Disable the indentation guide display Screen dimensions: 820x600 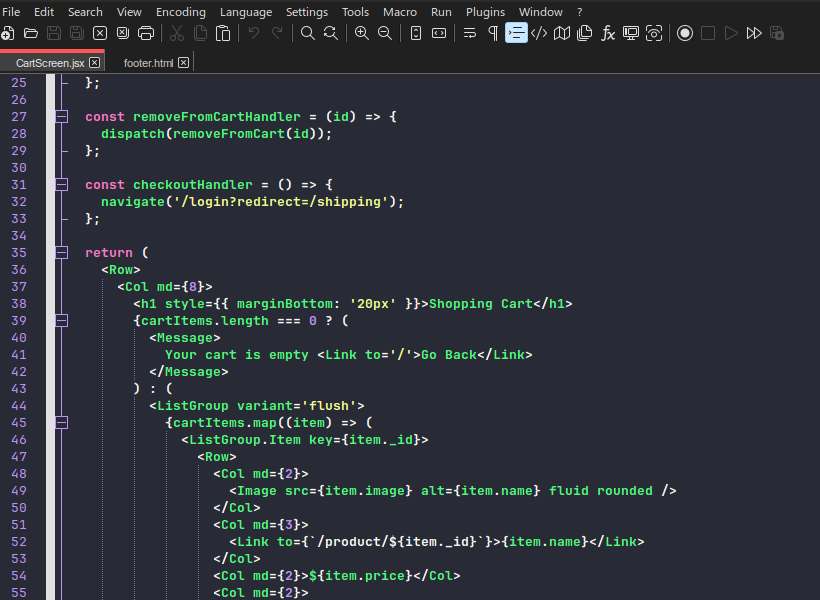point(516,33)
